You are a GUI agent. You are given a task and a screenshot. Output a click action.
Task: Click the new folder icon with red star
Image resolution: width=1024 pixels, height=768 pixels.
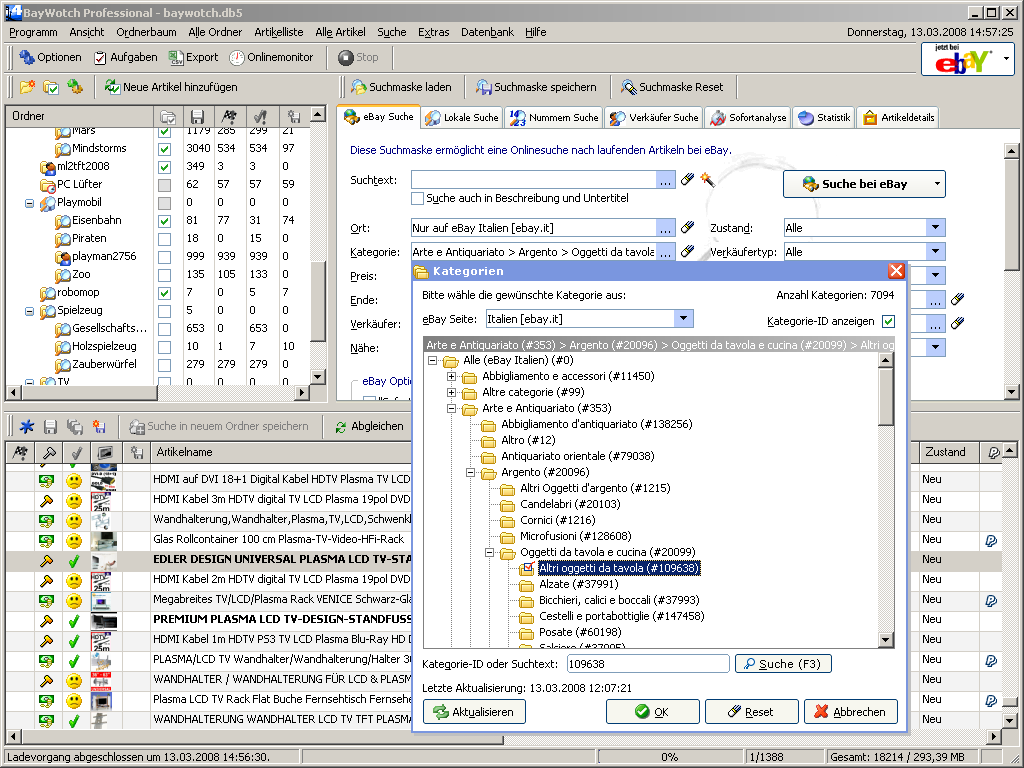click(x=27, y=87)
